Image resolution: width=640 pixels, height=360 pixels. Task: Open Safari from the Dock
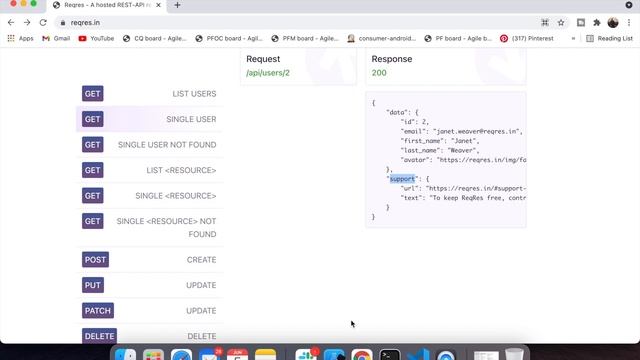181,355
